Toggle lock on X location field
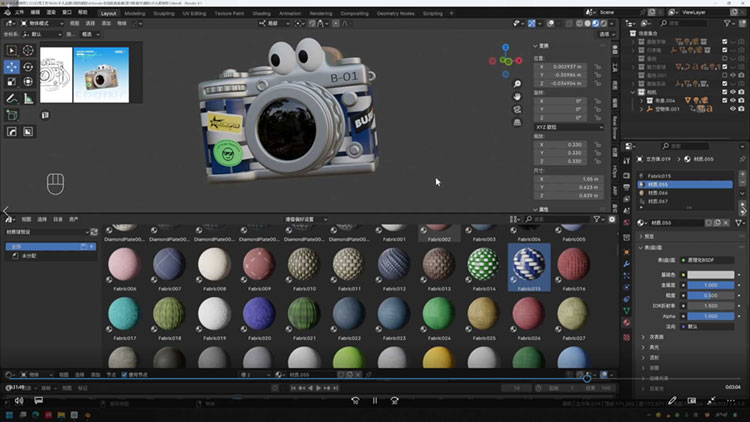The width and height of the screenshot is (750, 422). coord(597,65)
